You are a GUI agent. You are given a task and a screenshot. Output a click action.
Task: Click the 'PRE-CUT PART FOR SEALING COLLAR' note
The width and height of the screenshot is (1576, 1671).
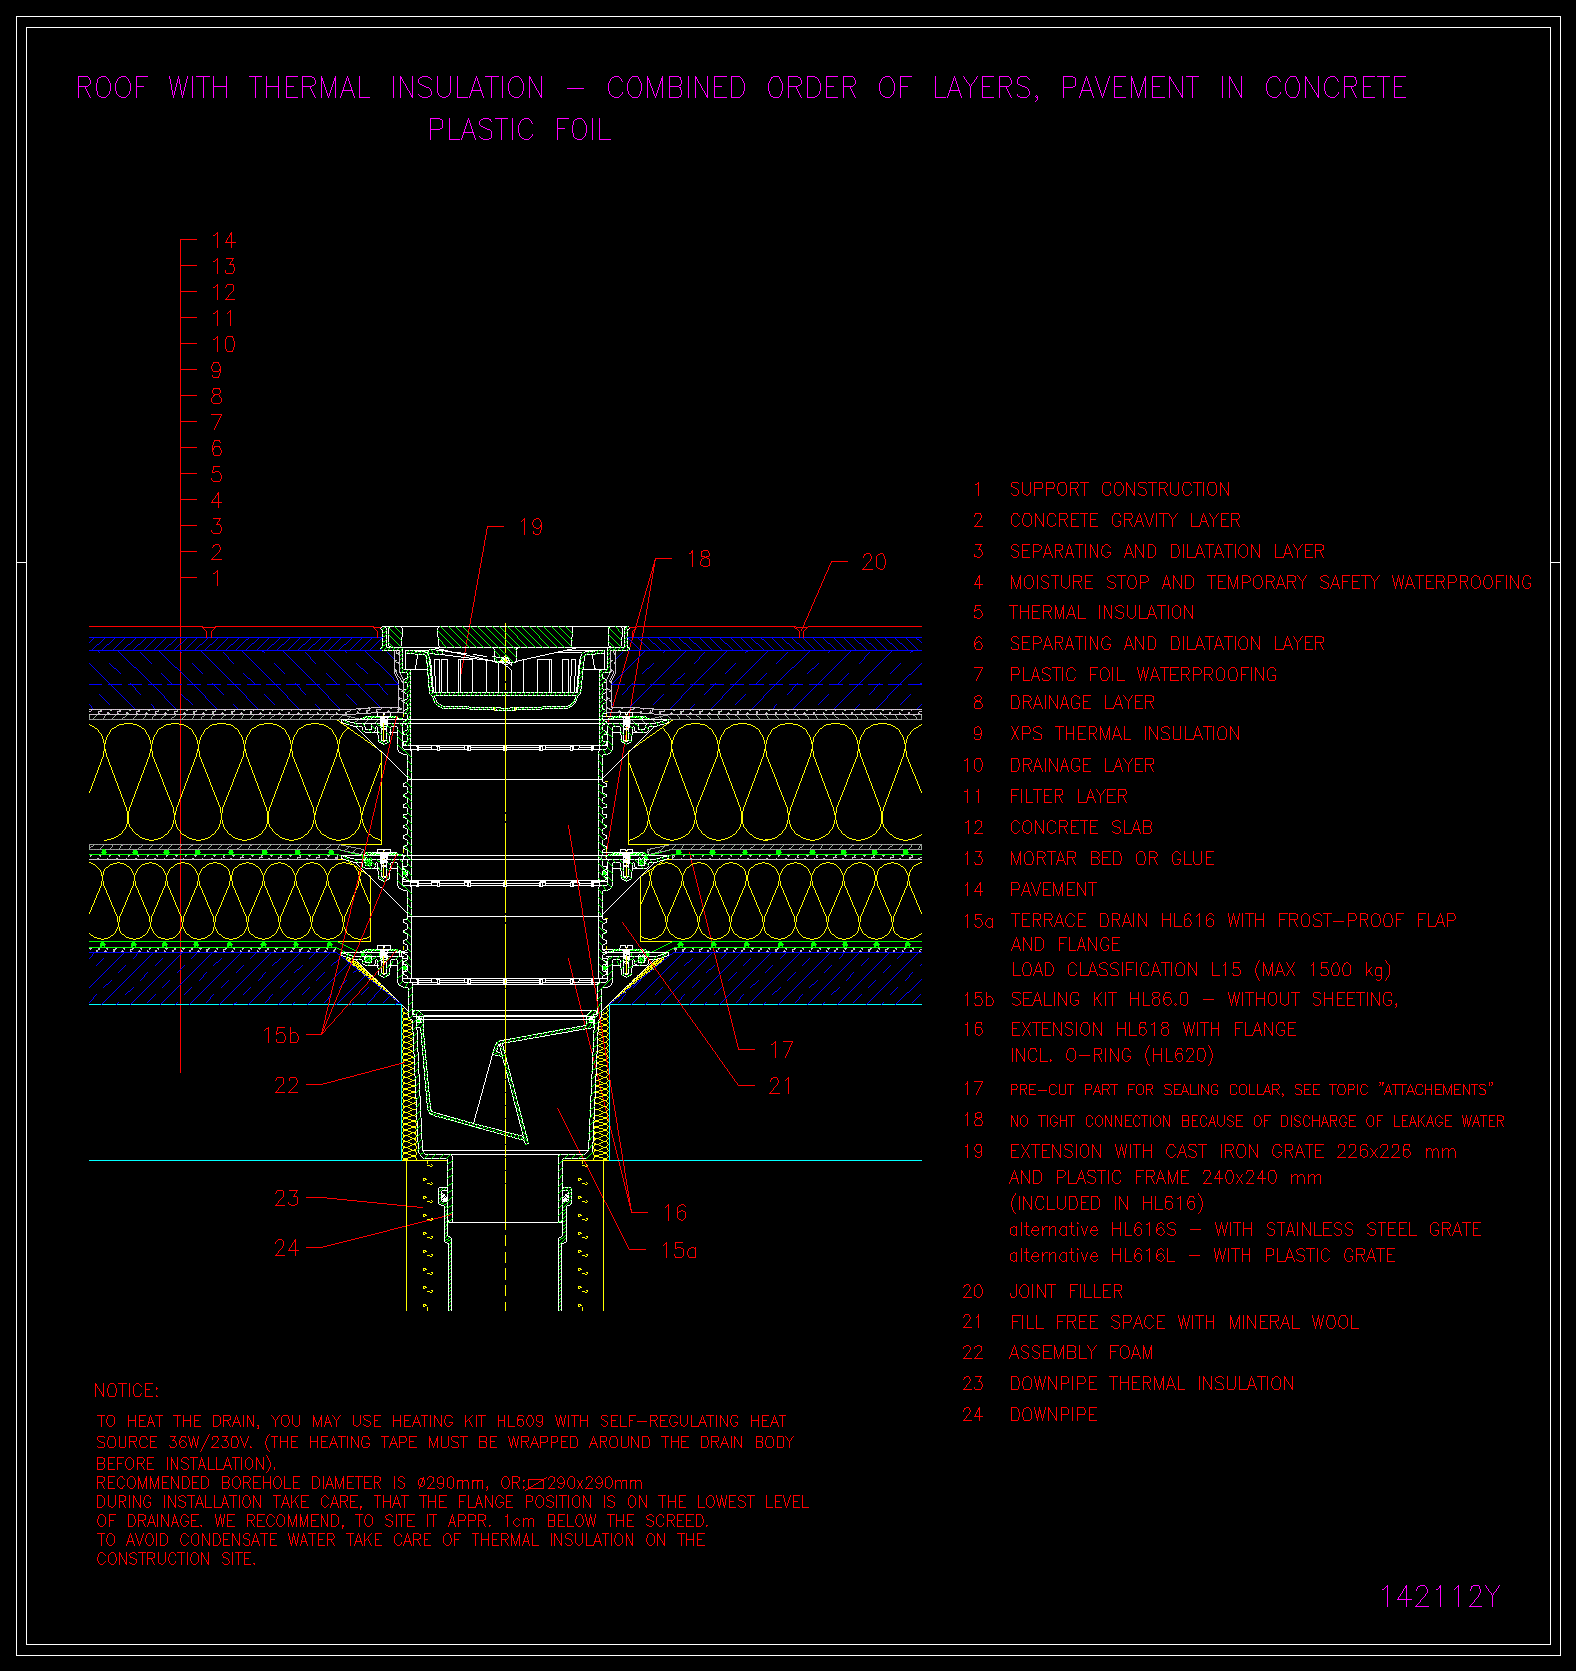(x=1252, y=1090)
